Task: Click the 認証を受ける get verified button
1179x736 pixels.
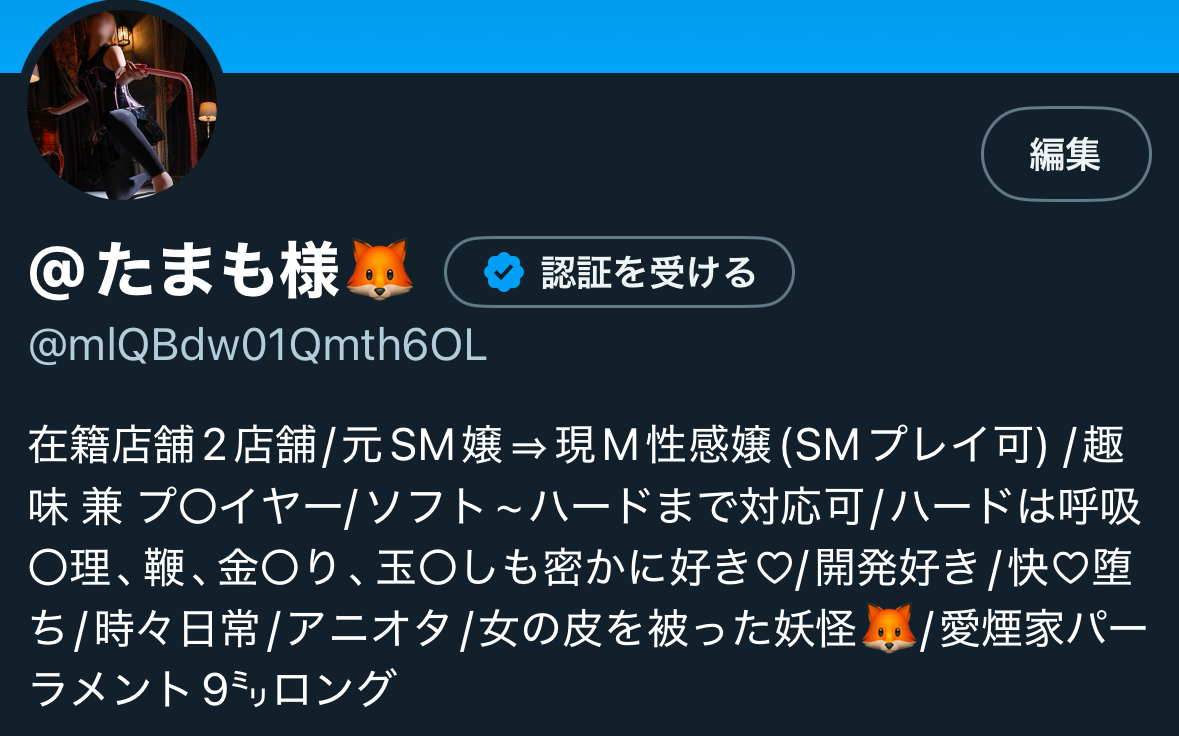Action: point(619,272)
